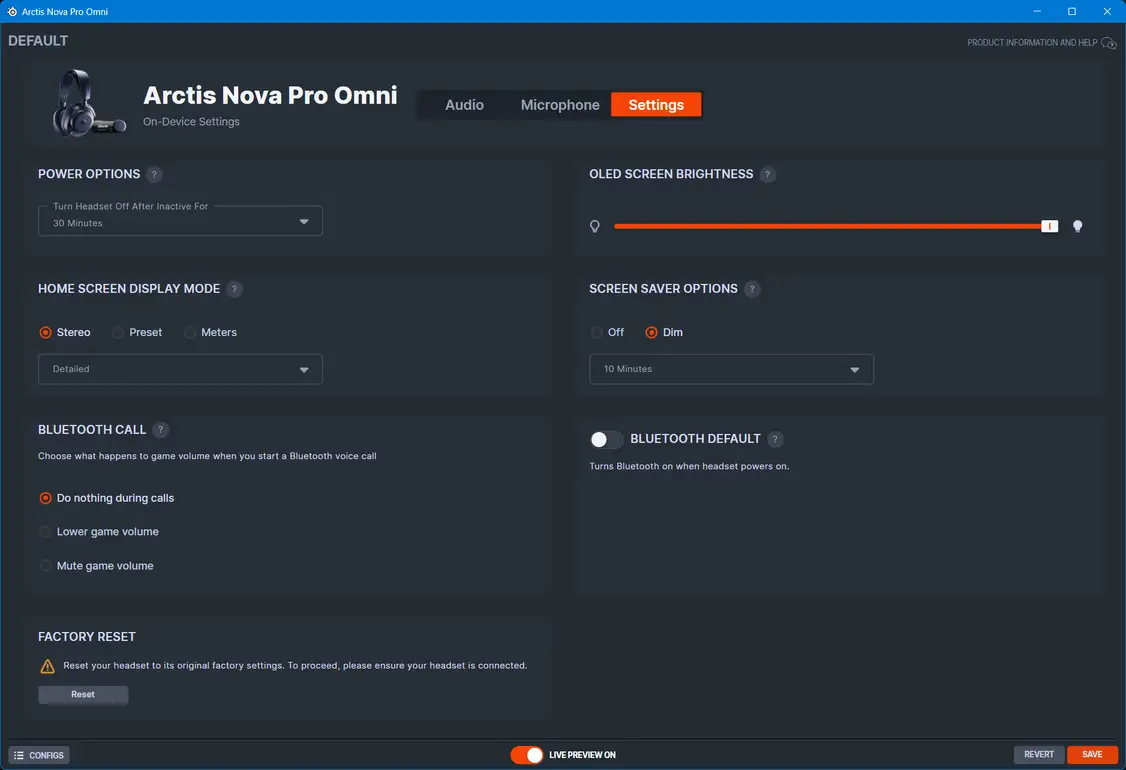The height and width of the screenshot is (770, 1126).
Task: Open the Turn Headset Off After Inactive dropdown
Action: (180, 221)
